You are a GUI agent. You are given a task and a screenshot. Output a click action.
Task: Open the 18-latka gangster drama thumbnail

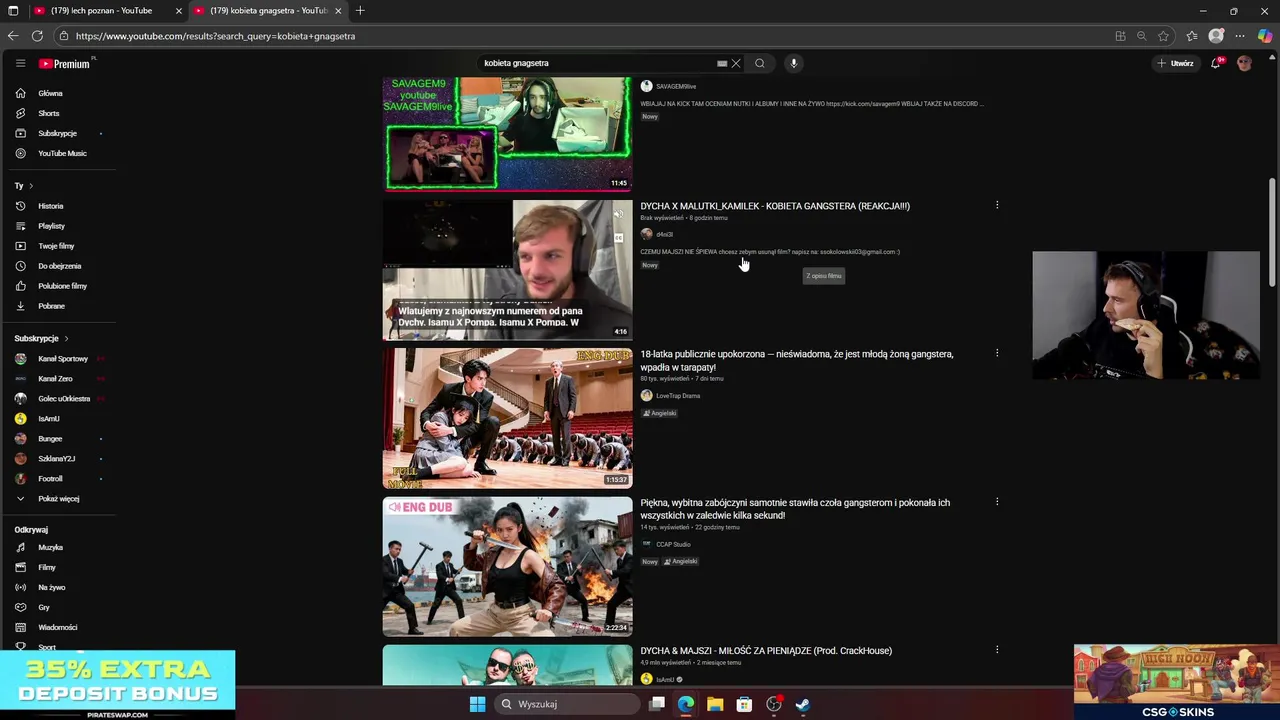tap(507, 418)
